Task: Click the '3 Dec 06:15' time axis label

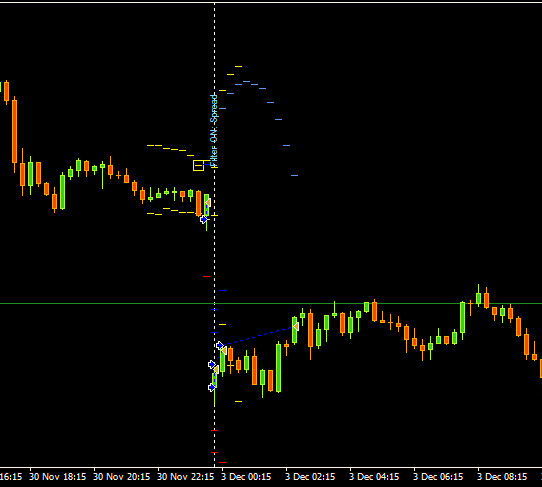Action: tap(438, 477)
